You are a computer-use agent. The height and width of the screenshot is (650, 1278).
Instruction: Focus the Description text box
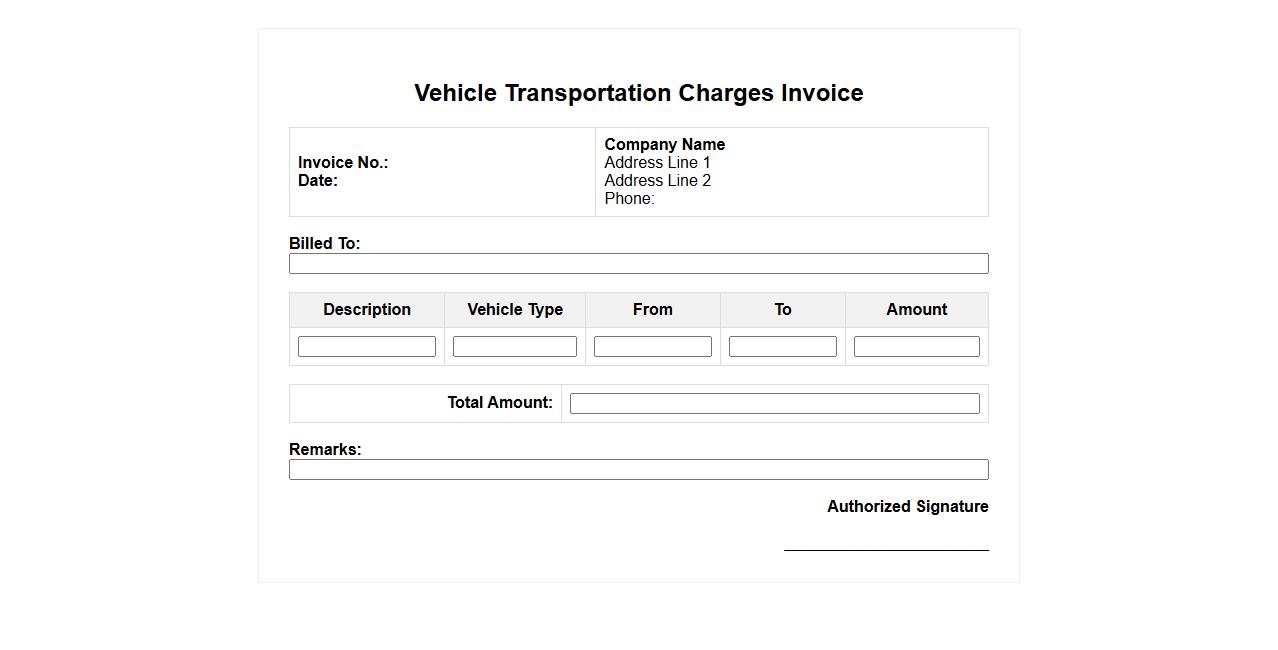(x=366, y=346)
